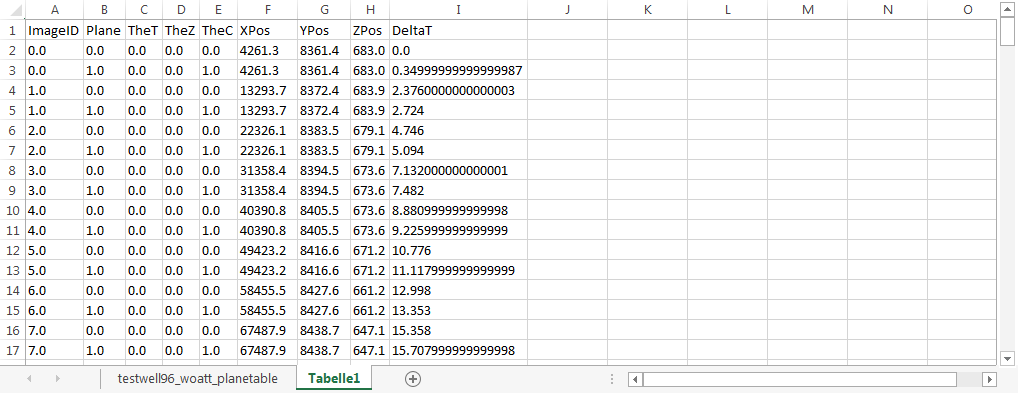The width and height of the screenshot is (1018, 393).
Task: Select cell with value 9.225999999999999
Action: [458, 231]
